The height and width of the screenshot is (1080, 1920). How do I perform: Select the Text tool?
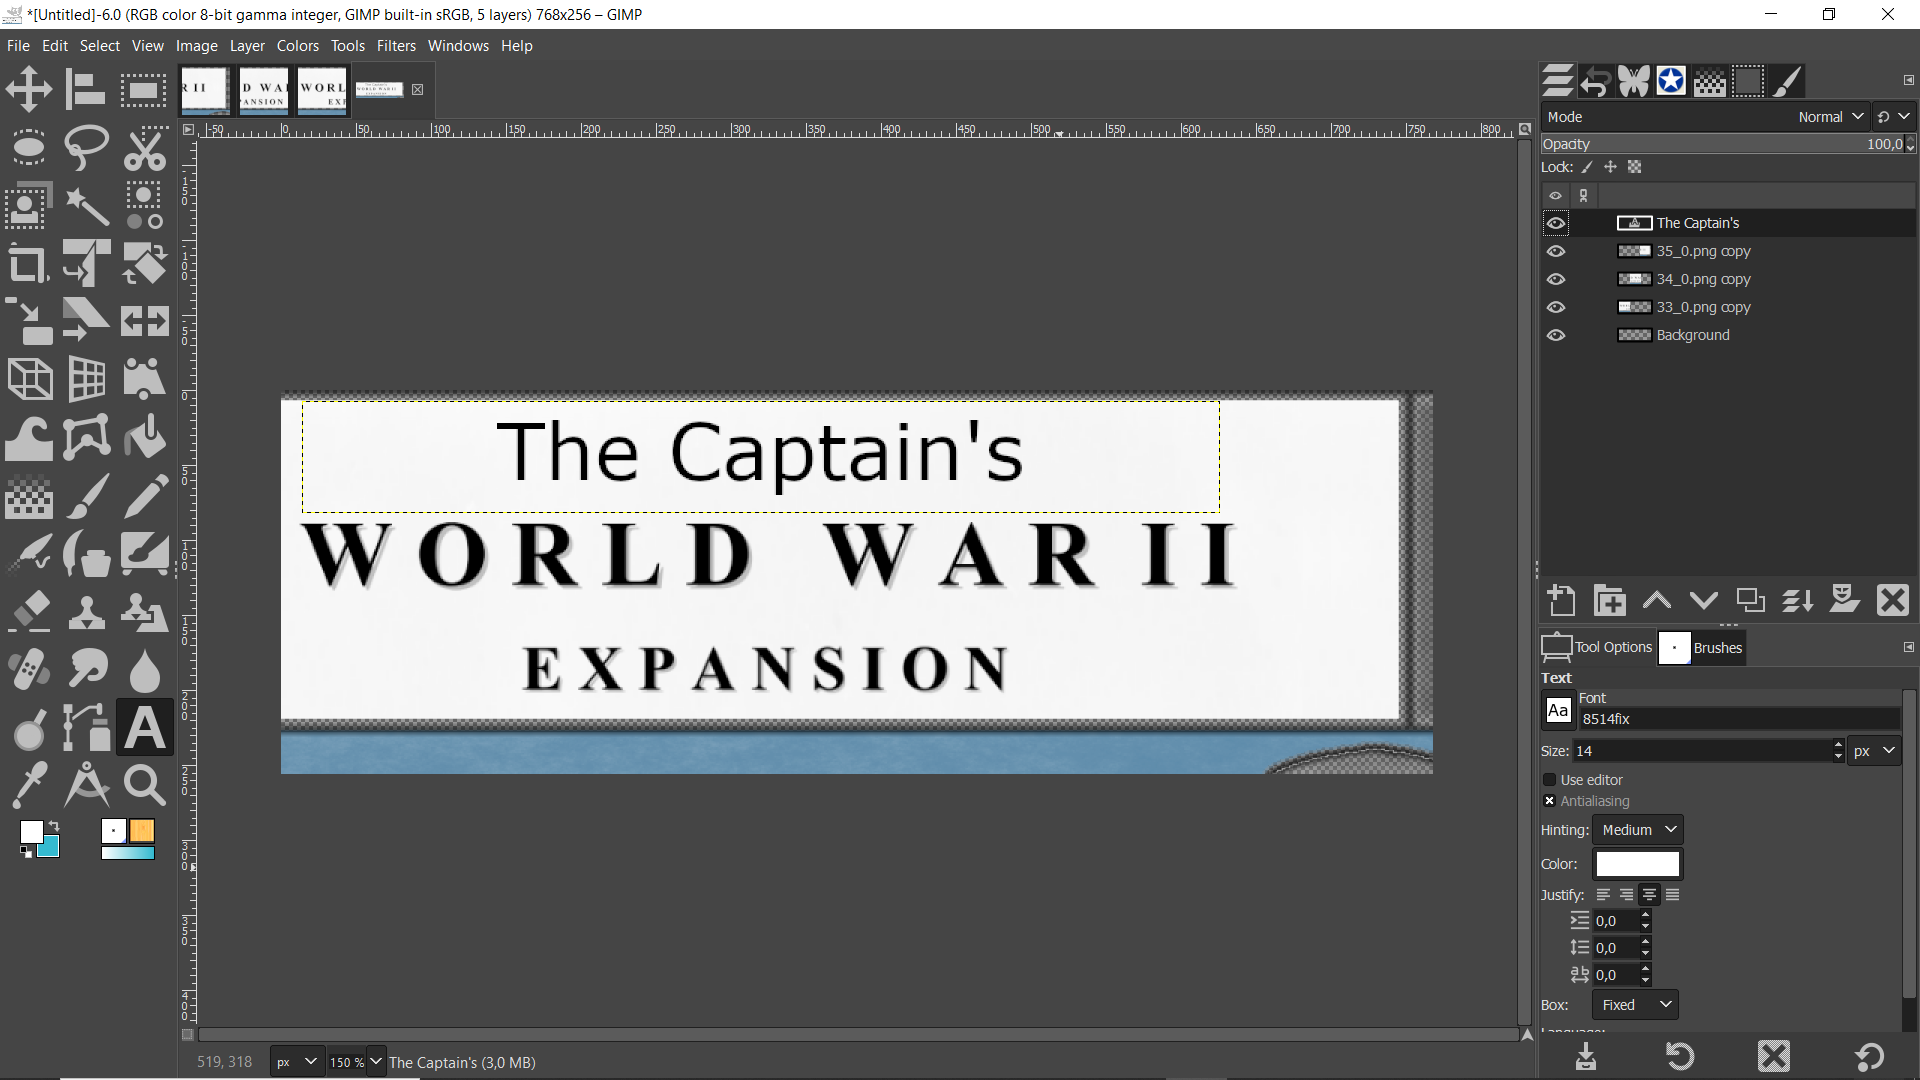click(144, 728)
